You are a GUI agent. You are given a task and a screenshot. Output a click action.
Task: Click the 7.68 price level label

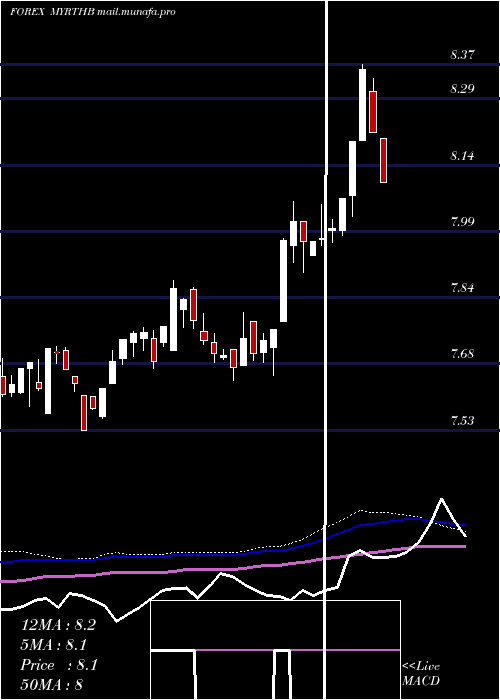[x=462, y=354]
